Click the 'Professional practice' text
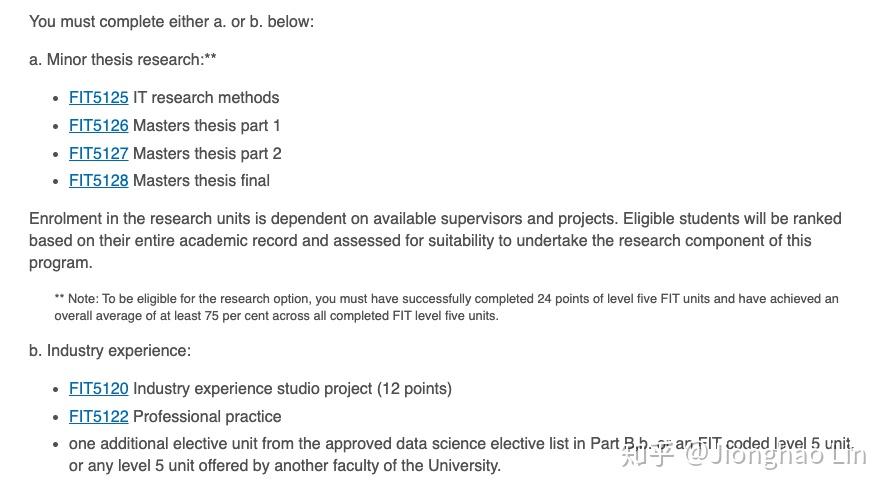 pyautogui.click(x=207, y=417)
